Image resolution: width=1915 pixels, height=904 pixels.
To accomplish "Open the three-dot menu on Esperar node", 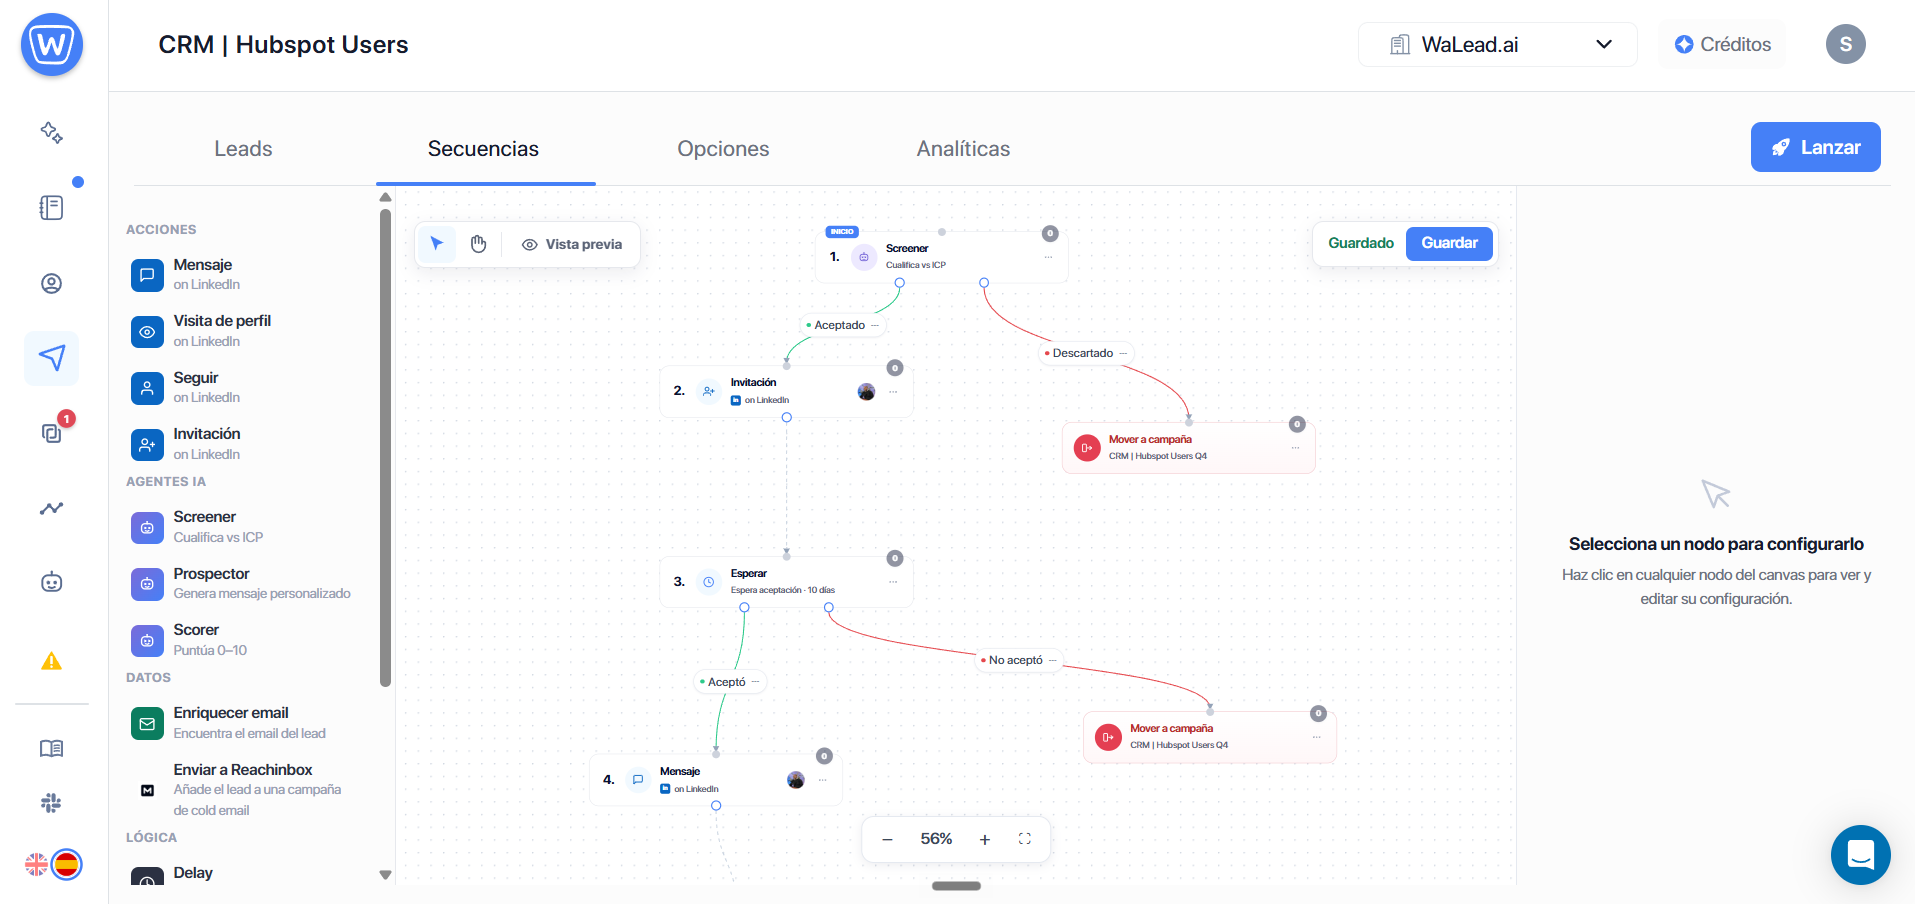I will [893, 582].
